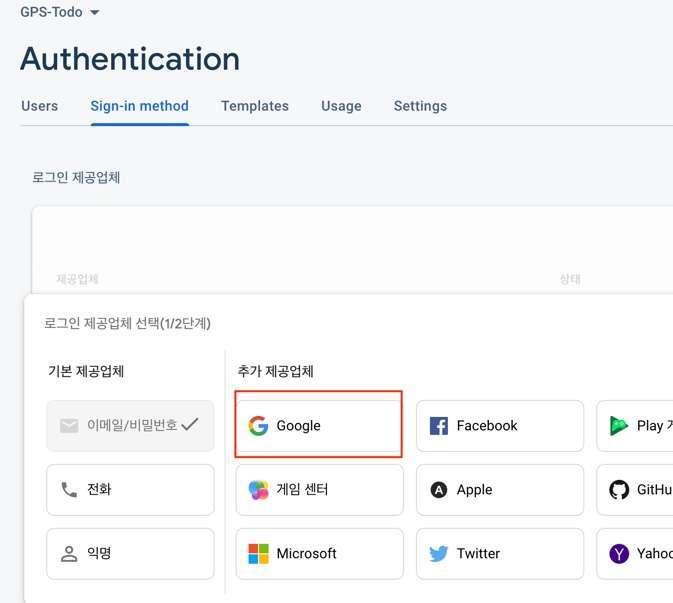673x603 pixels.
Task: Open the Settings tab
Action: [x=420, y=106]
